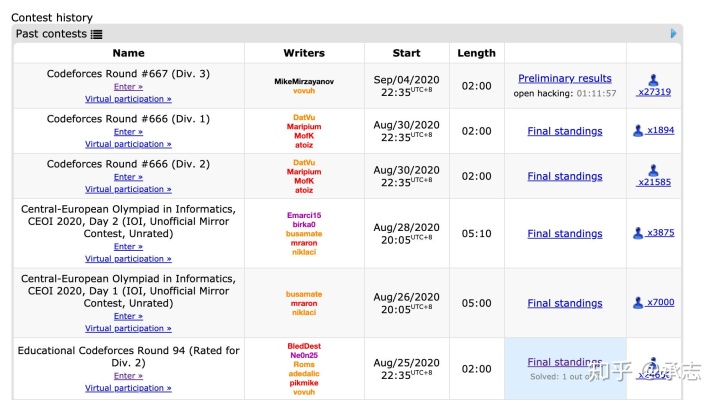Start Virtual participation for CEOI 2020 Day 1
This screenshot has height=400, width=720.
point(128,329)
